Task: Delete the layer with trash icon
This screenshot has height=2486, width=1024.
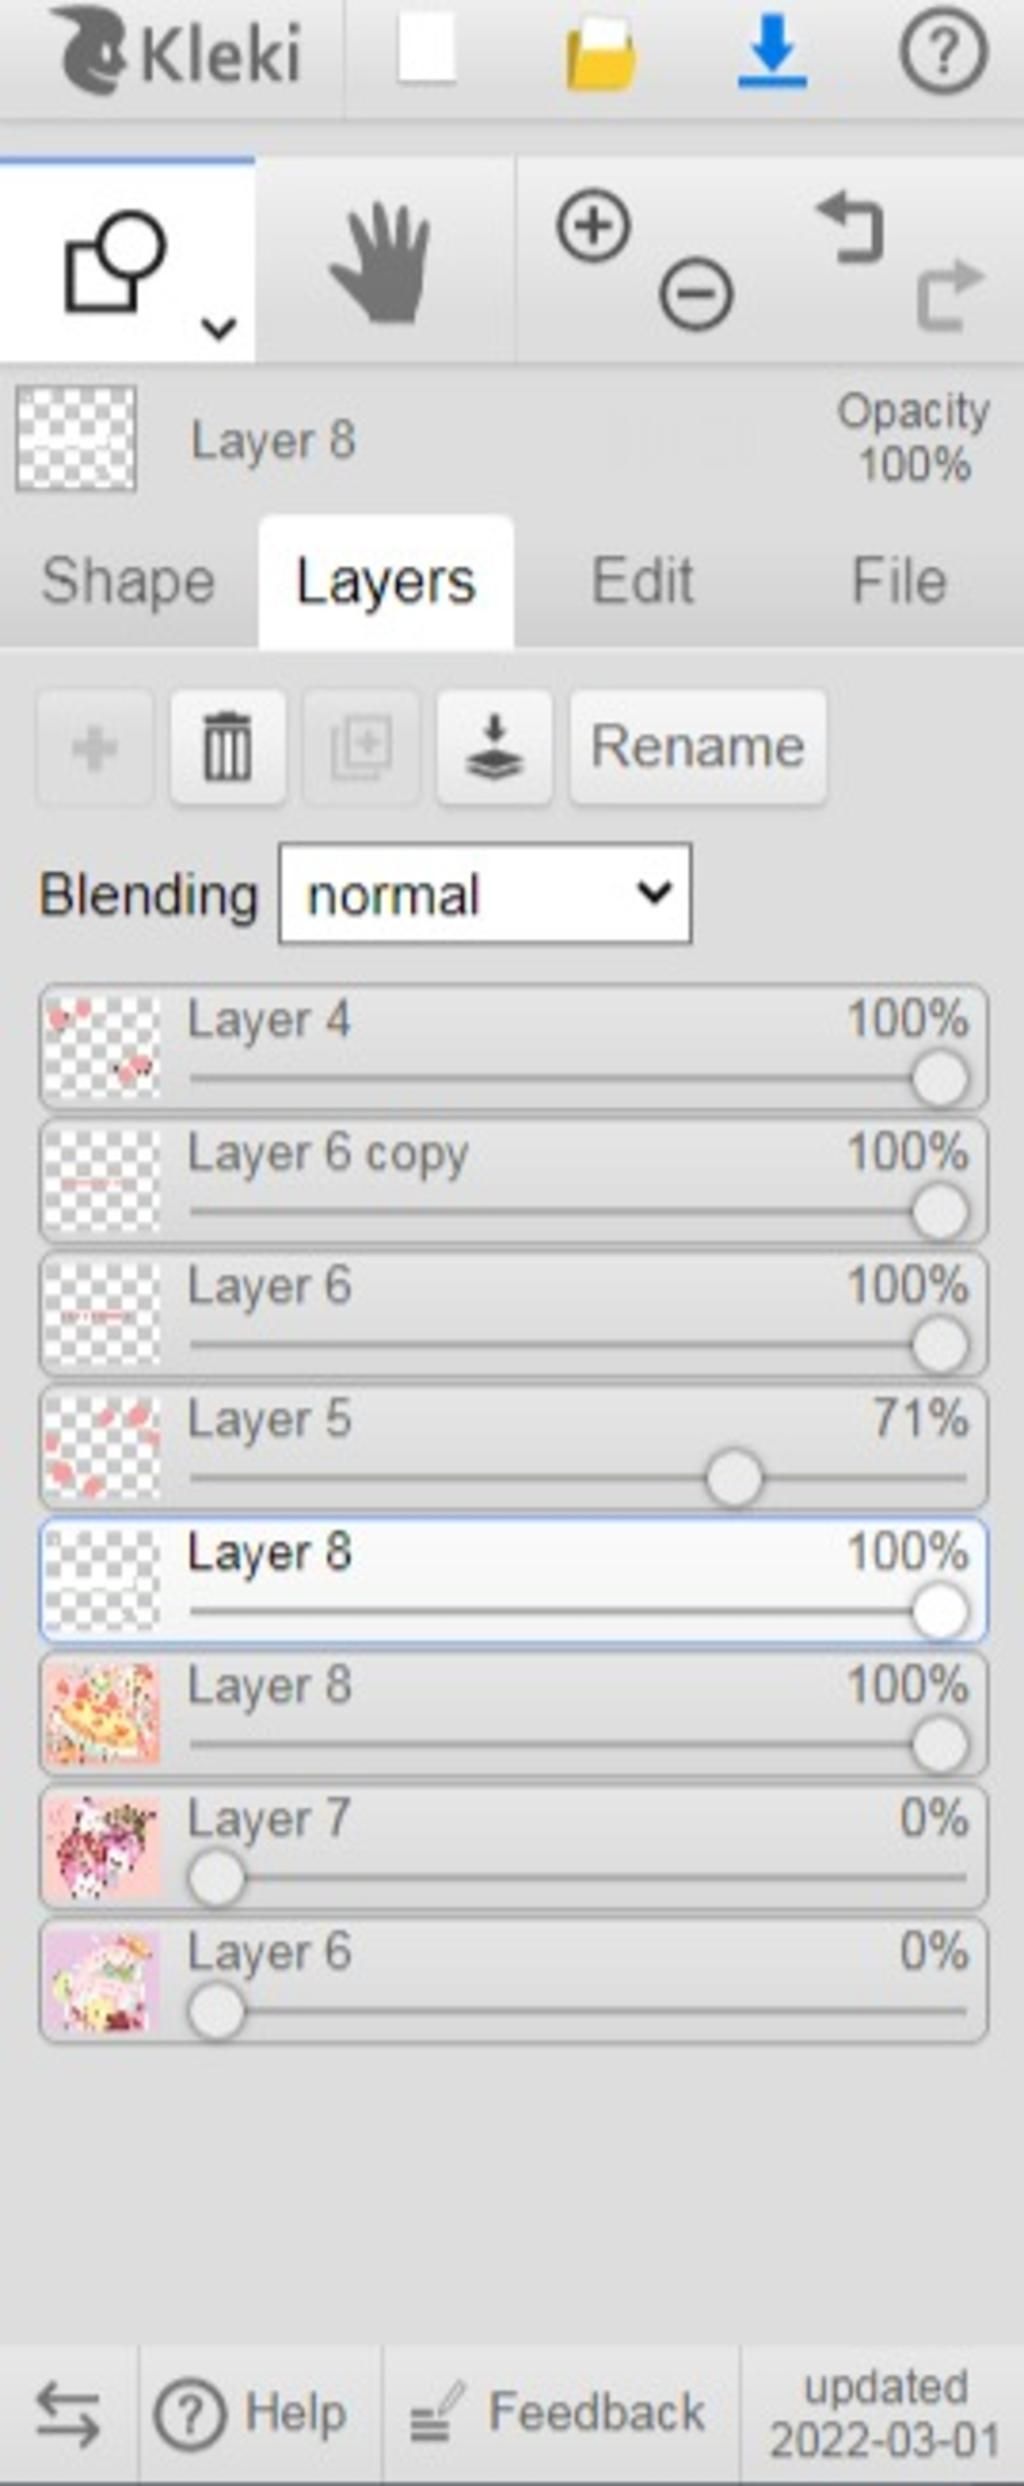Action: (228, 746)
